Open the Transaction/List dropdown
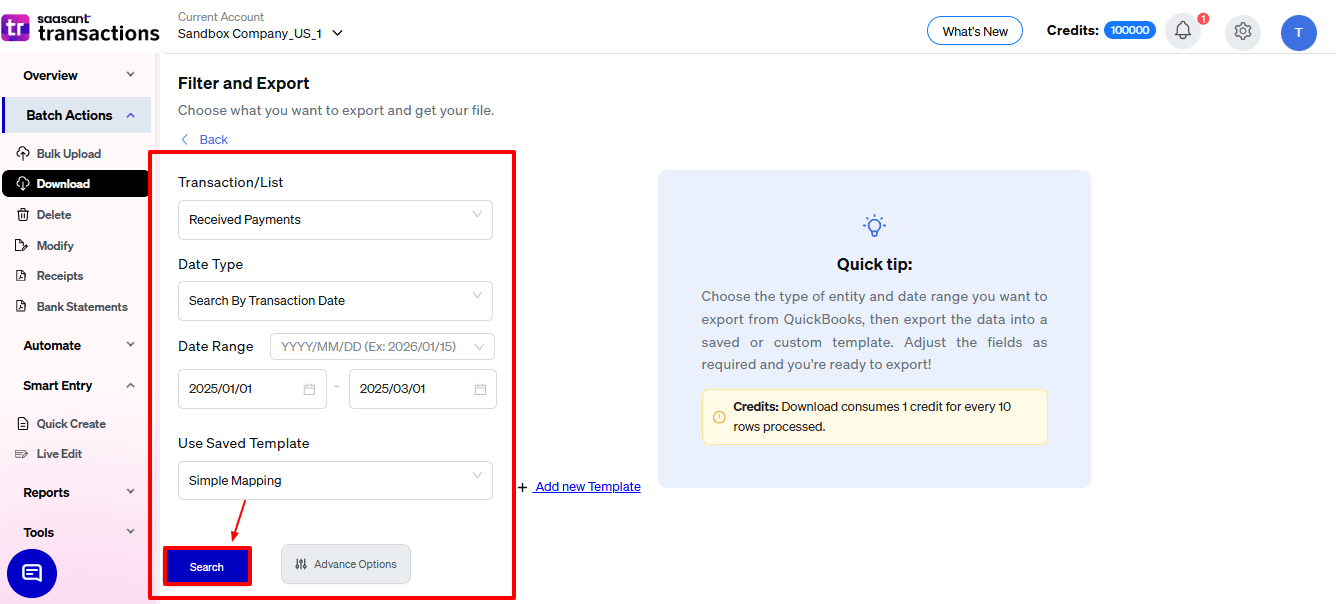Image resolution: width=1336 pixels, height=604 pixels. 335,220
